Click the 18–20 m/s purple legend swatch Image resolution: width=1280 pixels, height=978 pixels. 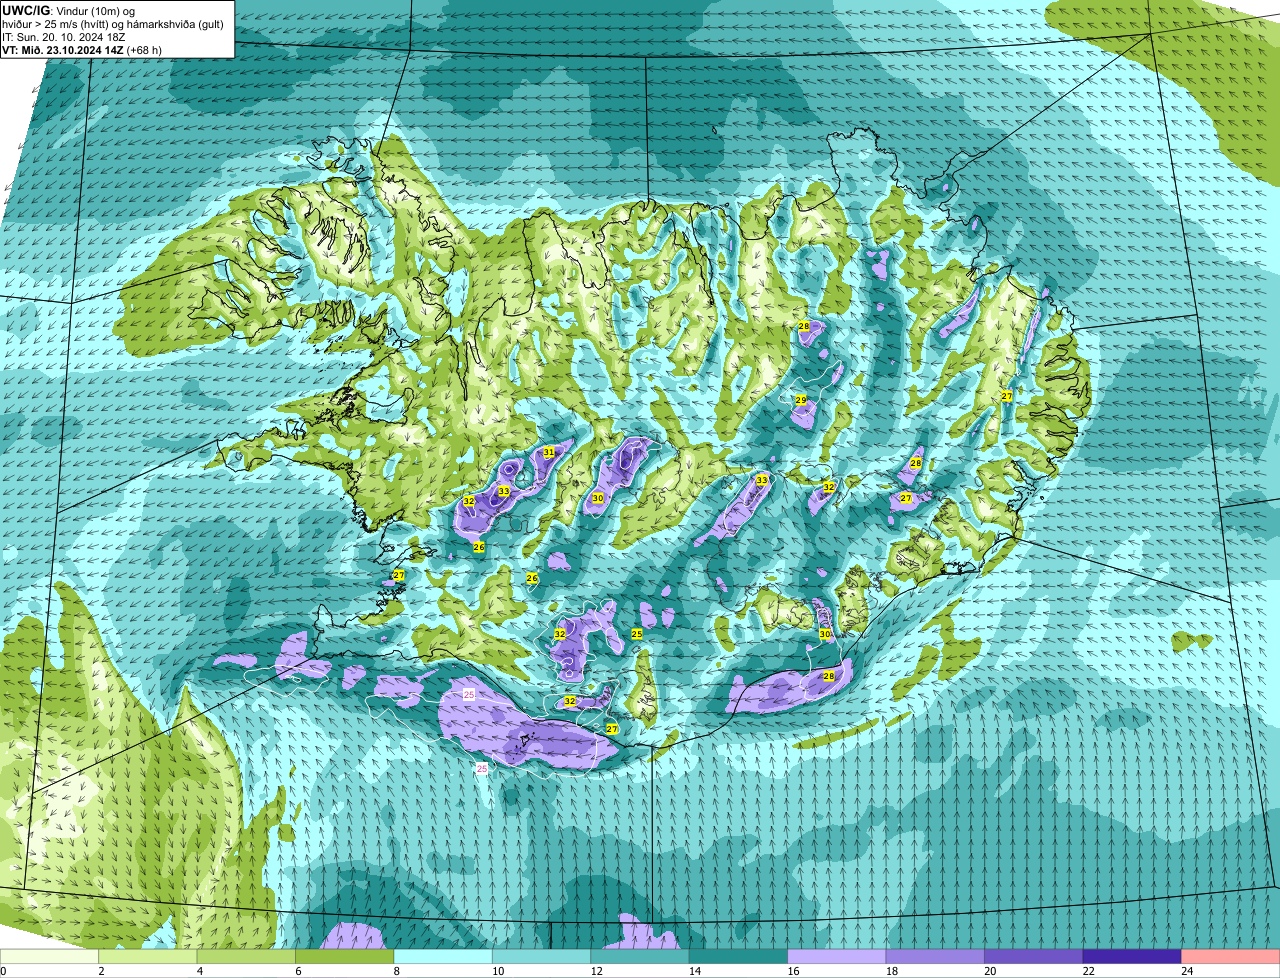point(935,956)
